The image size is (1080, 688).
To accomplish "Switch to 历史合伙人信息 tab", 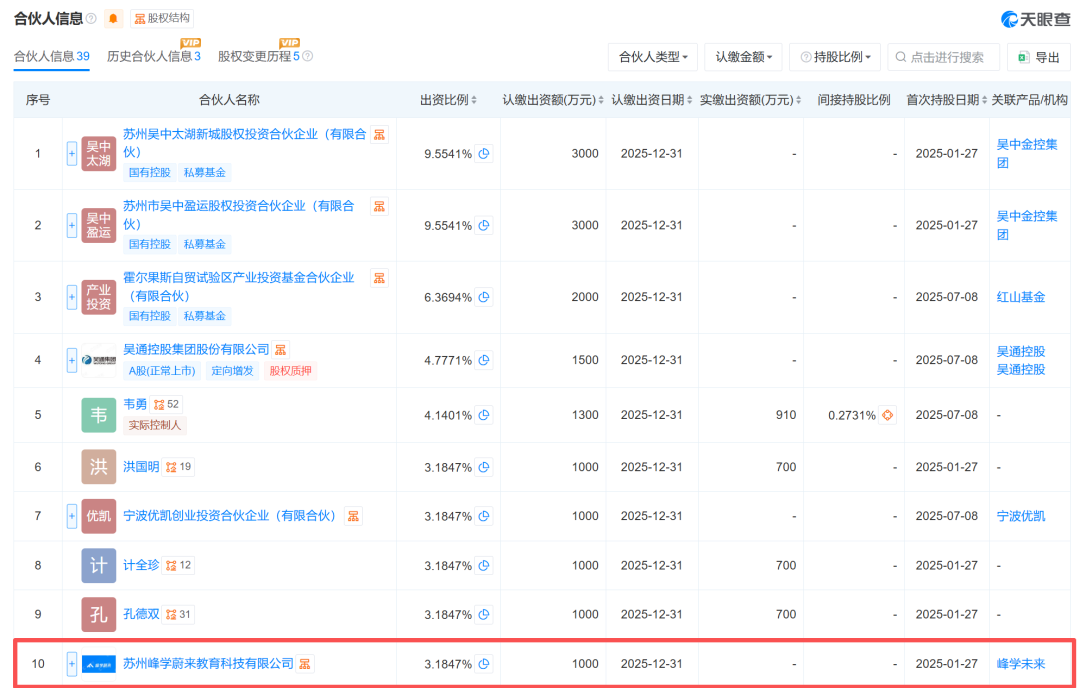I will [153, 57].
